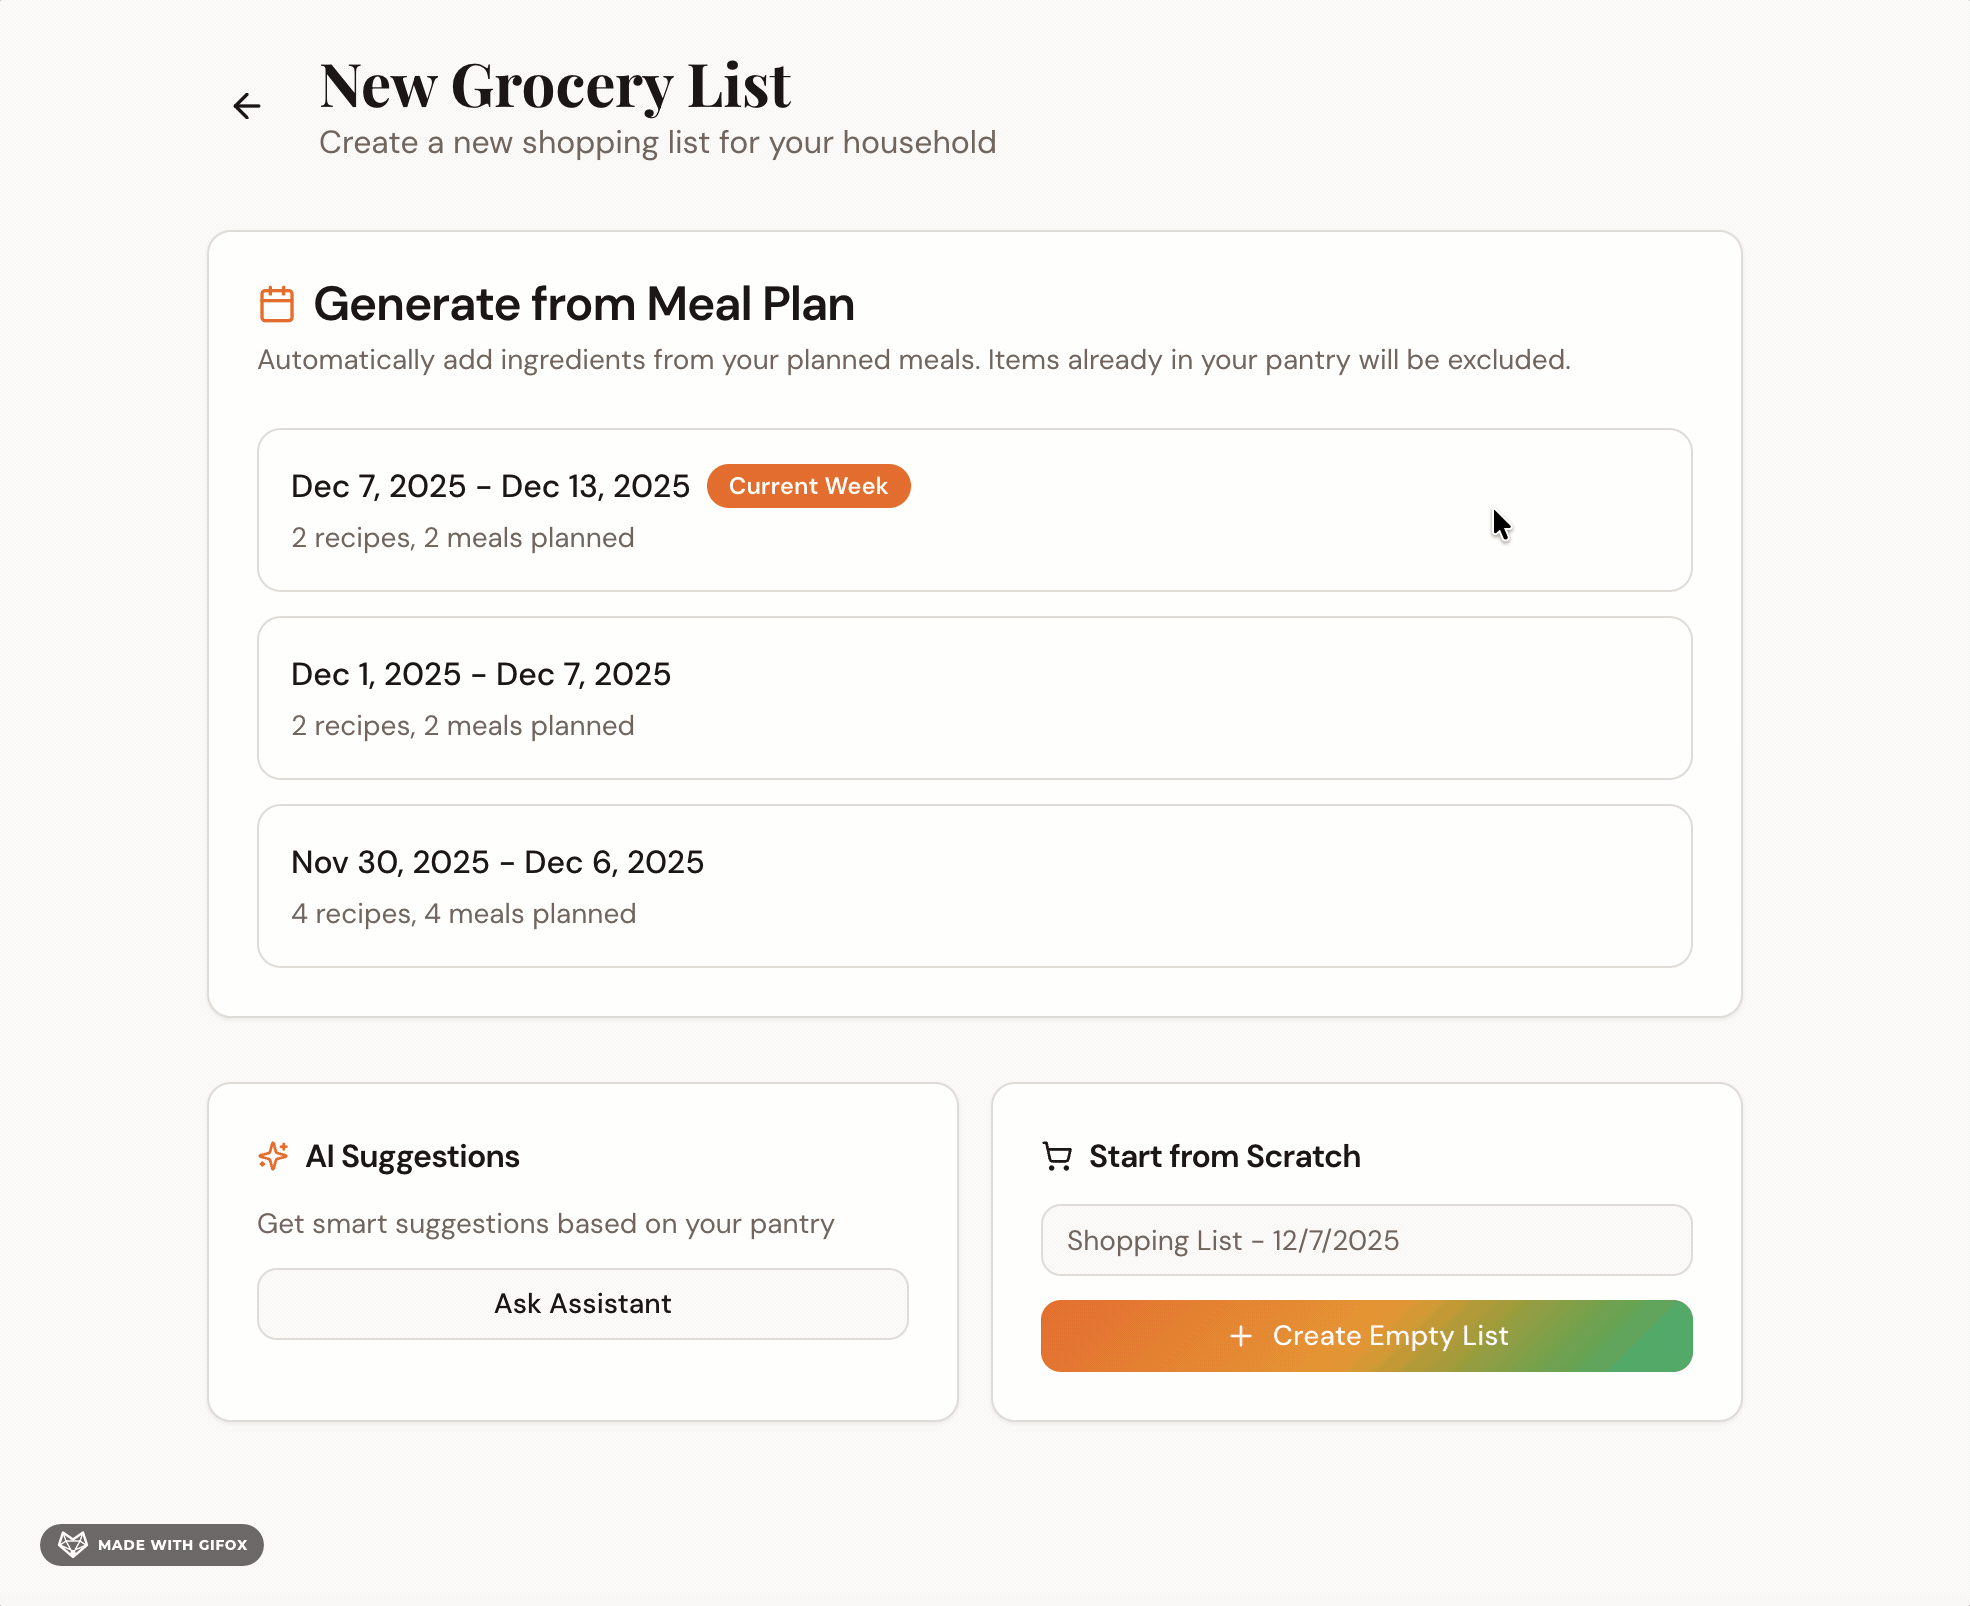
Task: Click "Get smart suggestions based on your pantry"
Action: click(546, 1224)
